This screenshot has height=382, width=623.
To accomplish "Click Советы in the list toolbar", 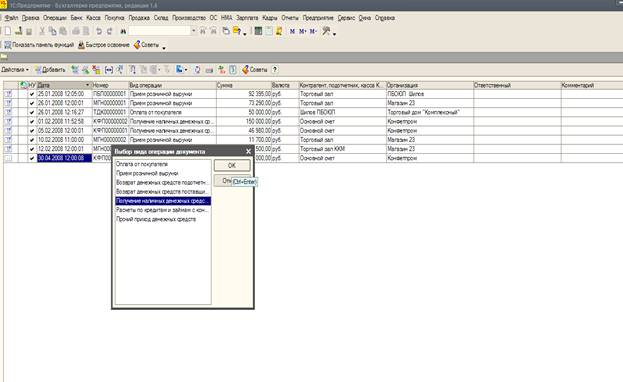I will tap(254, 70).
